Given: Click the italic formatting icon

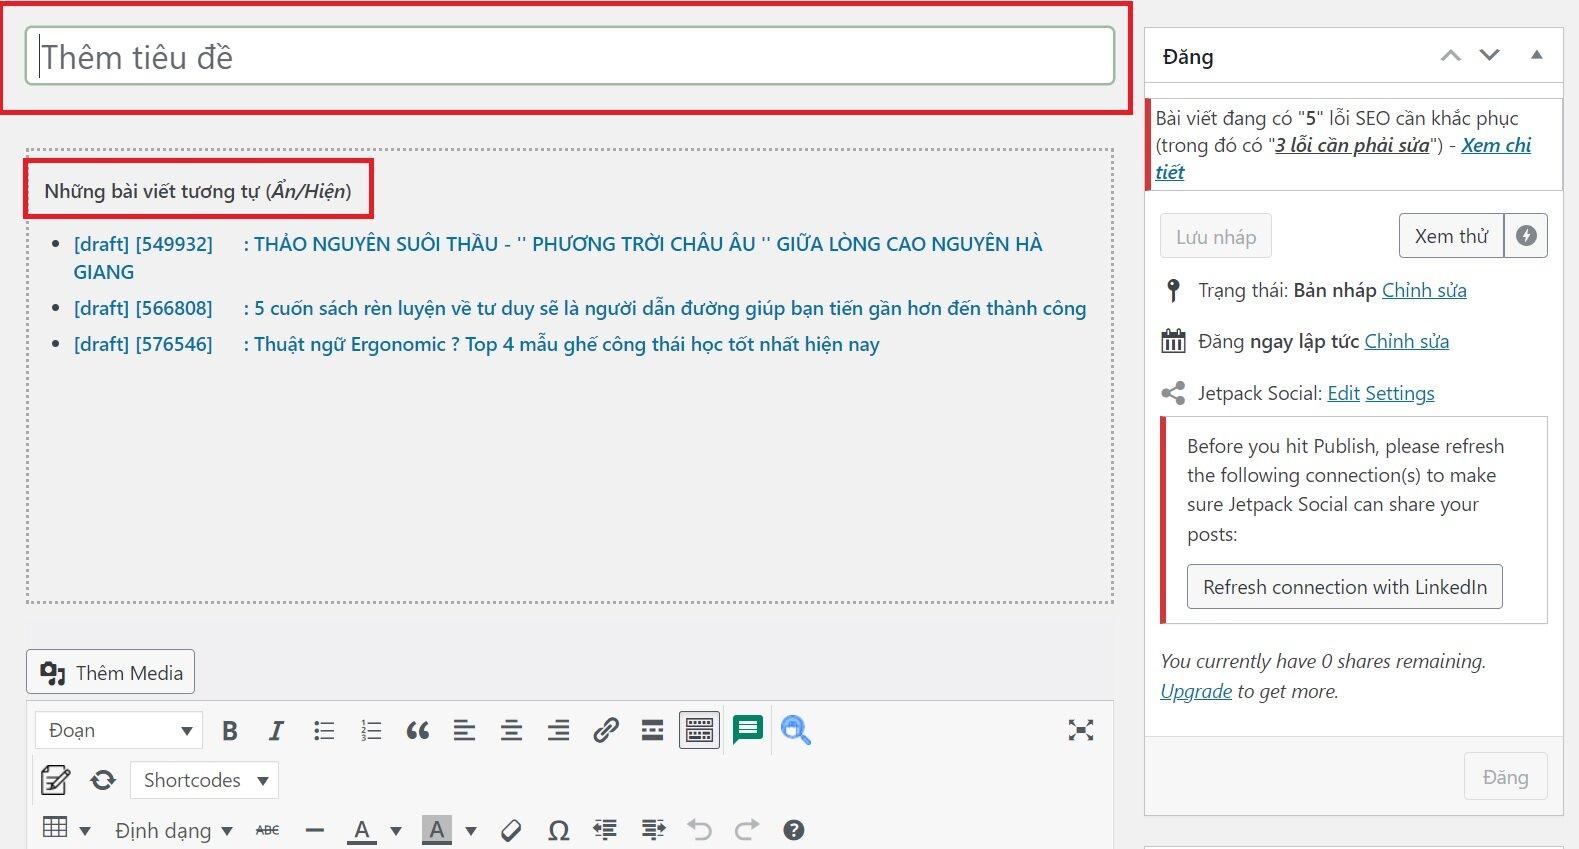Looking at the screenshot, I should click(276, 731).
